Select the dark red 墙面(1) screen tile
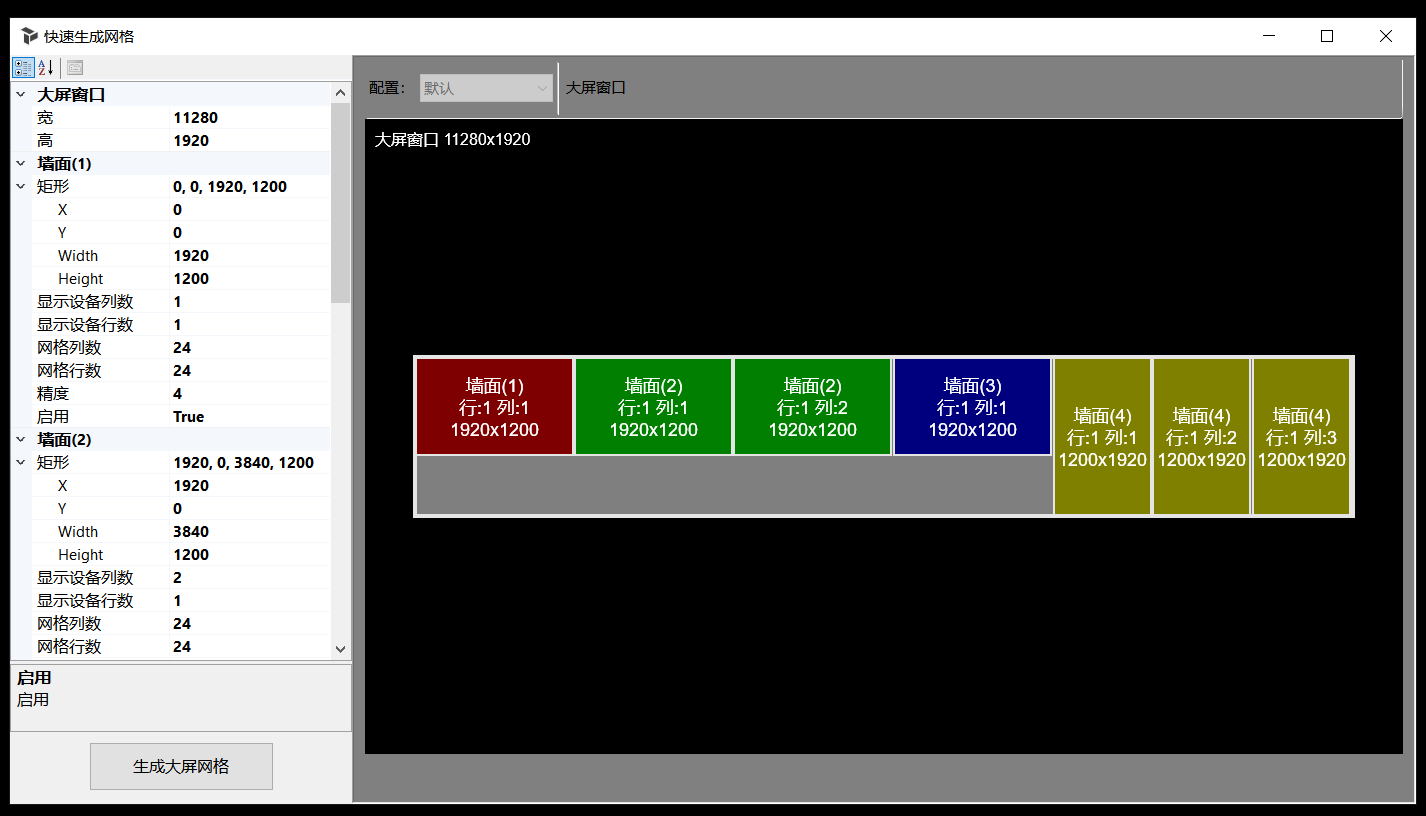Viewport: 1426px width, 816px height. [494, 407]
